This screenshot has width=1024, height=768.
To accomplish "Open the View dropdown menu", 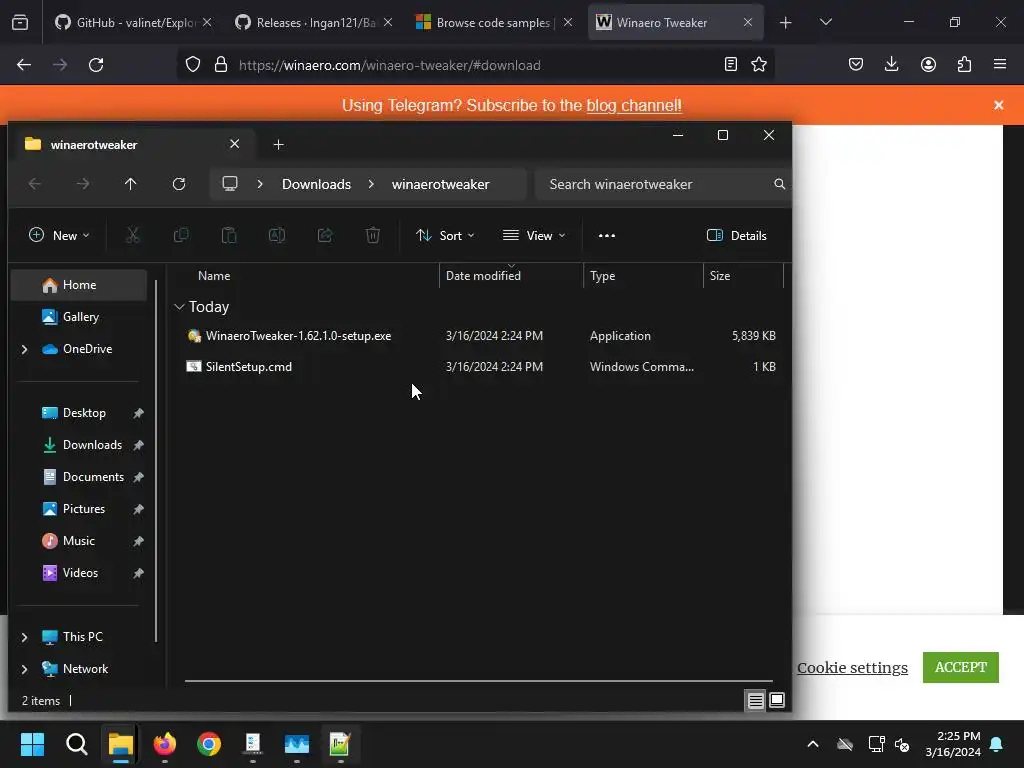I will point(534,236).
